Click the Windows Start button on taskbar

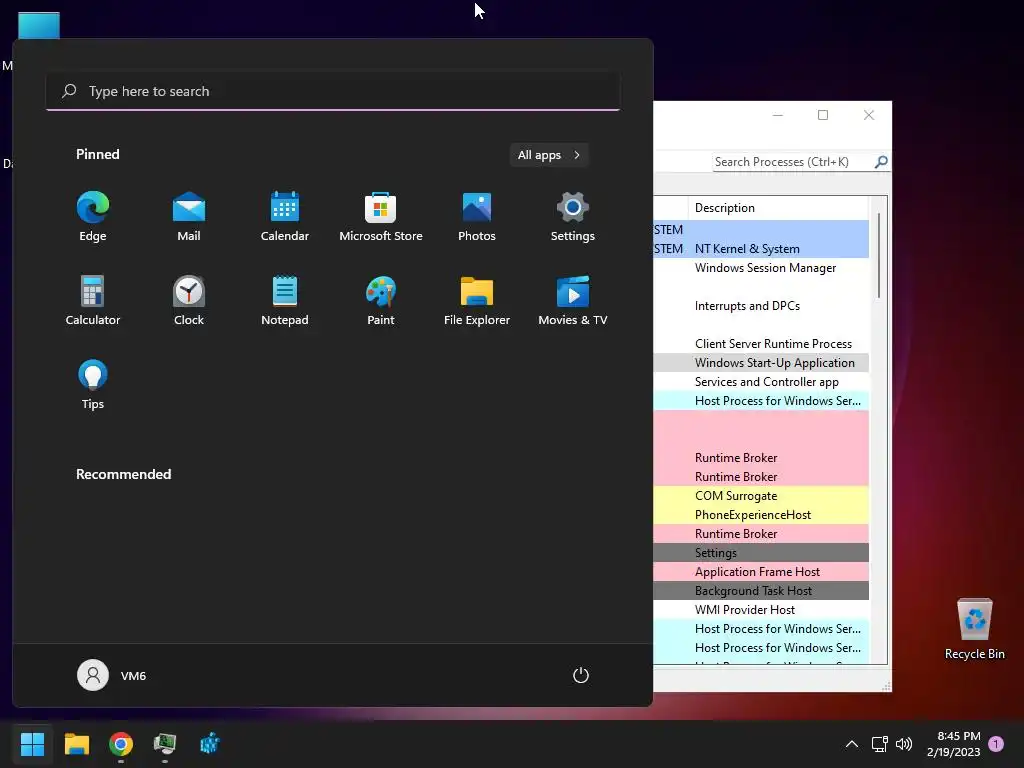32,744
